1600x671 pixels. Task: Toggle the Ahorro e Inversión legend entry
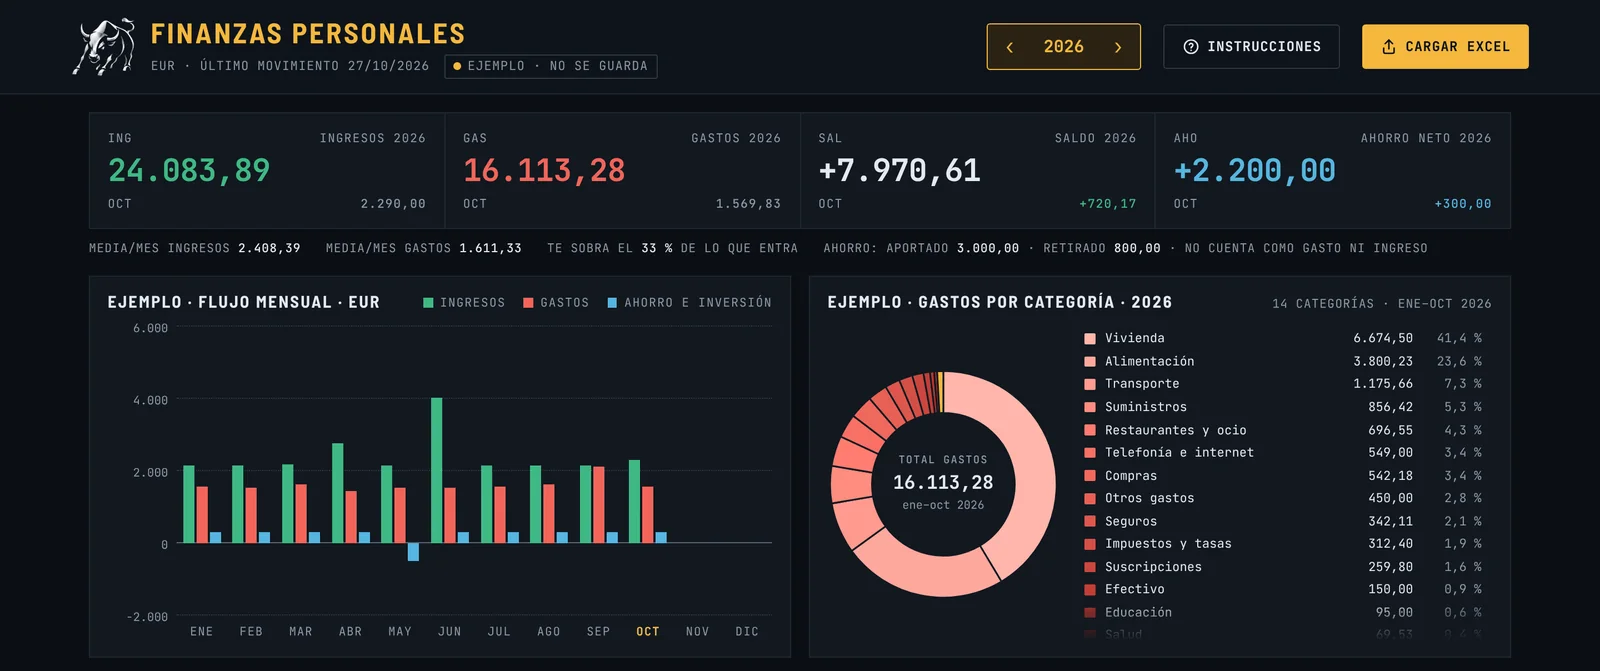[x=690, y=303]
